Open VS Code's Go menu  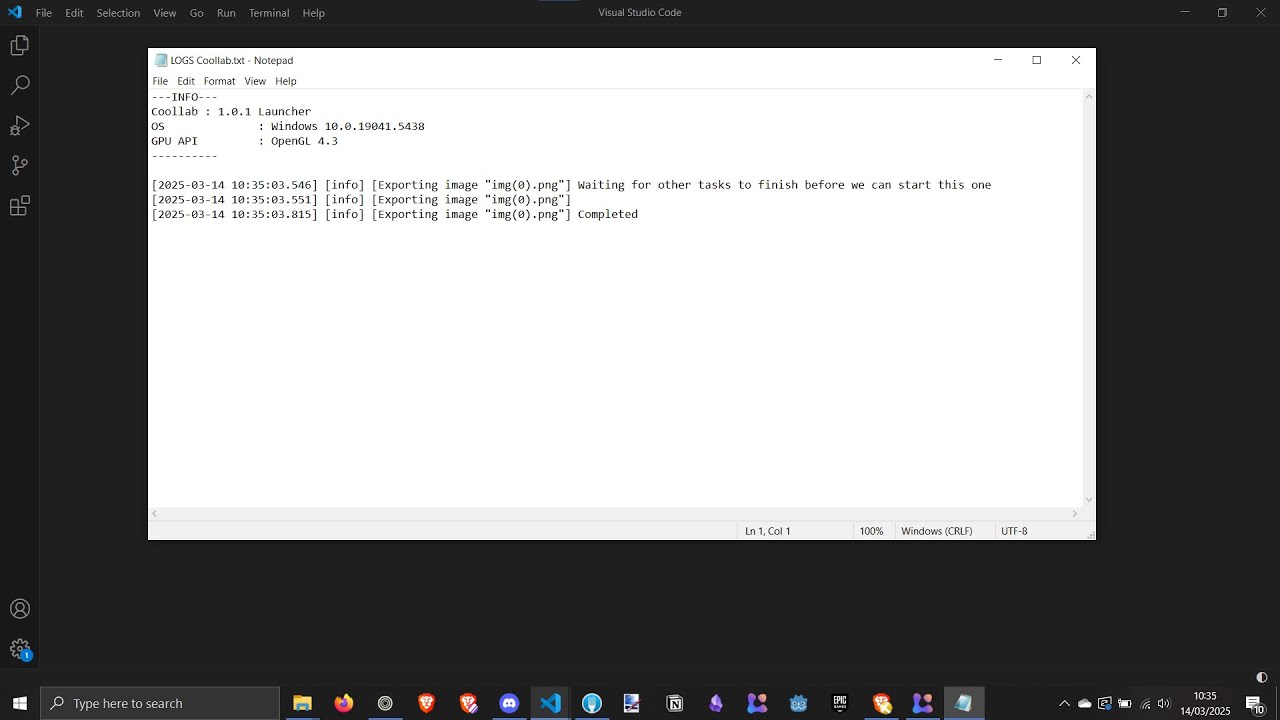(196, 13)
